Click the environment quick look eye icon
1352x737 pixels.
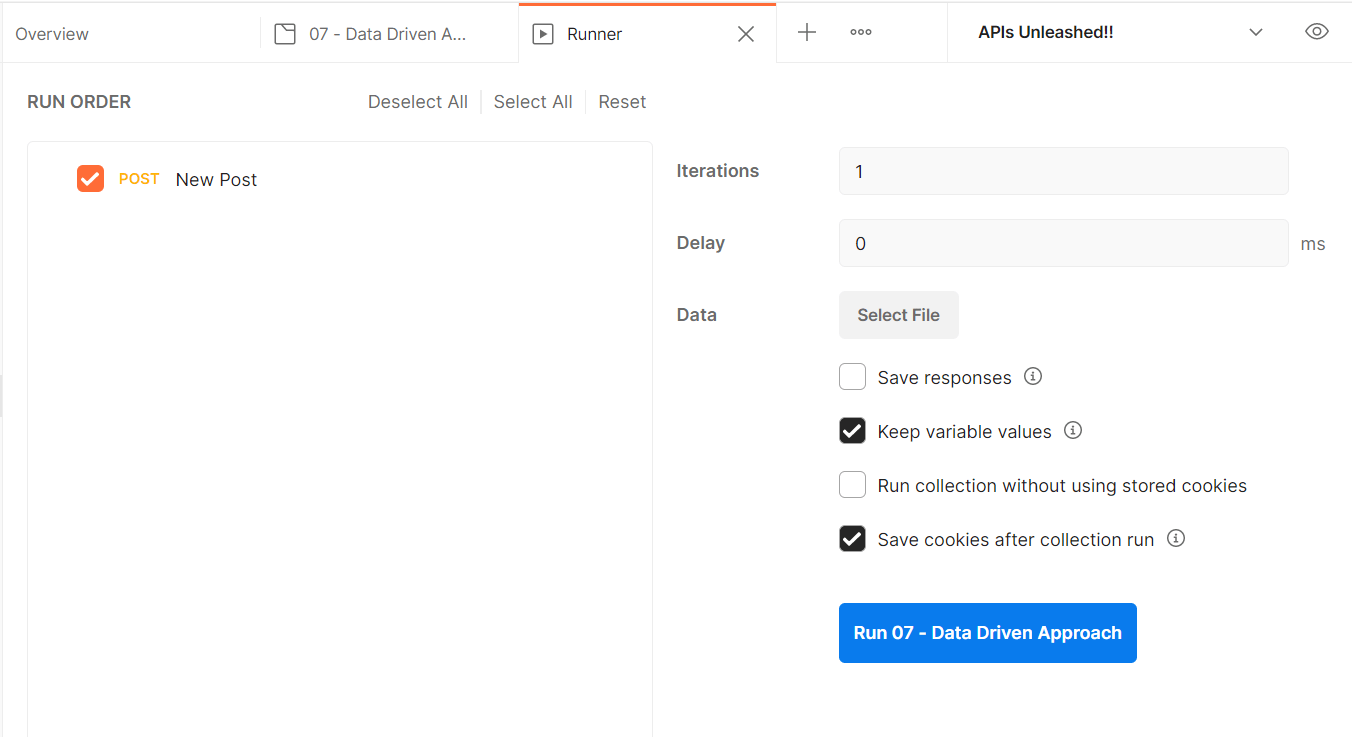[1317, 32]
